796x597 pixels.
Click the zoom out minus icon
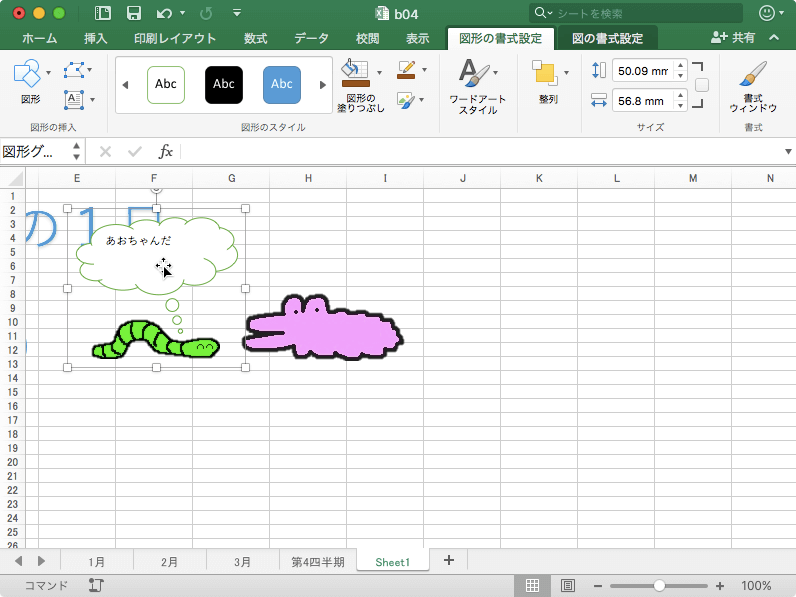pyautogui.click(x=598, y=586)
